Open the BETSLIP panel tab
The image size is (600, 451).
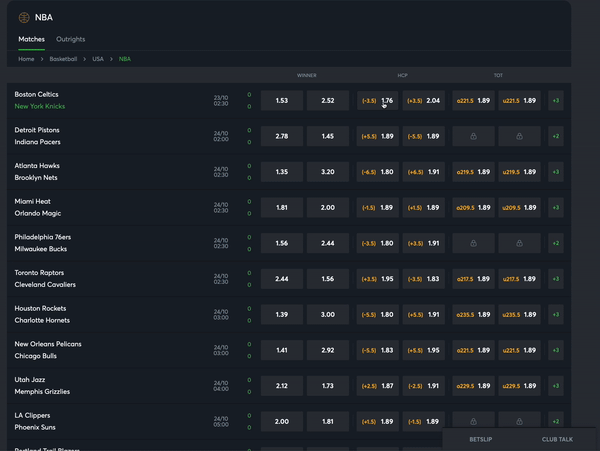[481, 439]
